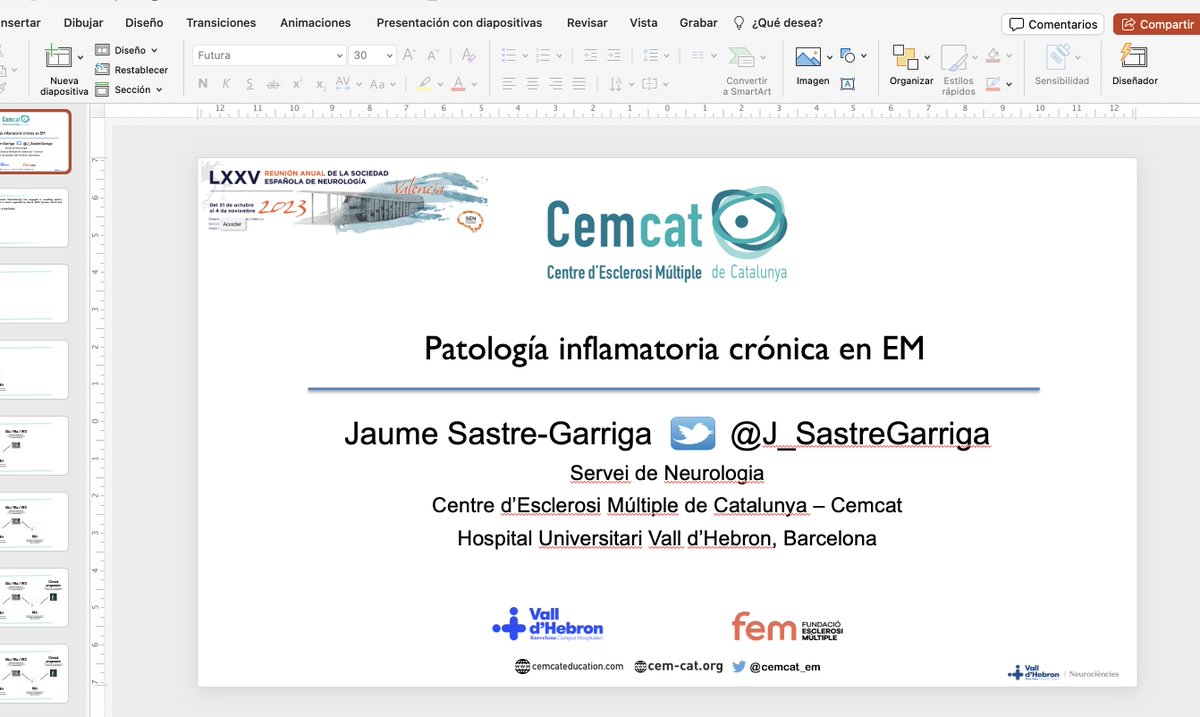The image size is (1200, 717).
Task: Click the shape fill color bucket
Action: tap(993, 56)
